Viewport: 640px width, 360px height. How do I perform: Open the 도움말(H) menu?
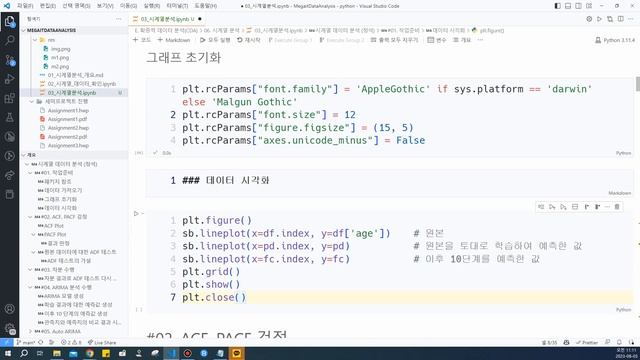(205, 6)
